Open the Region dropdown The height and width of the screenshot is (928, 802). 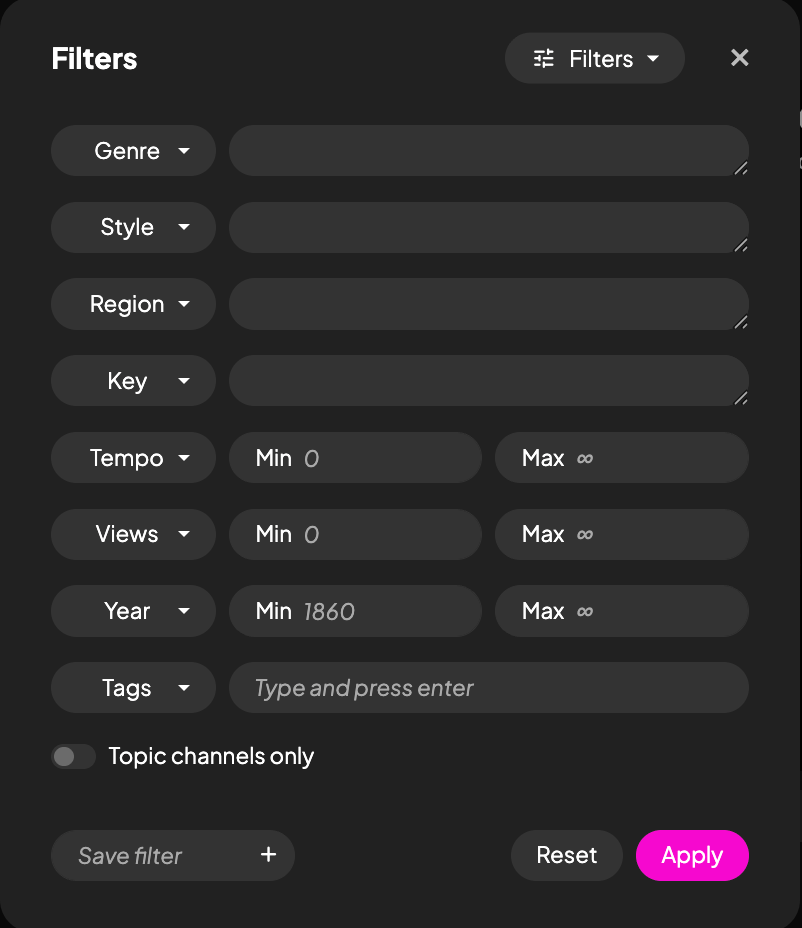pos(133,304)
